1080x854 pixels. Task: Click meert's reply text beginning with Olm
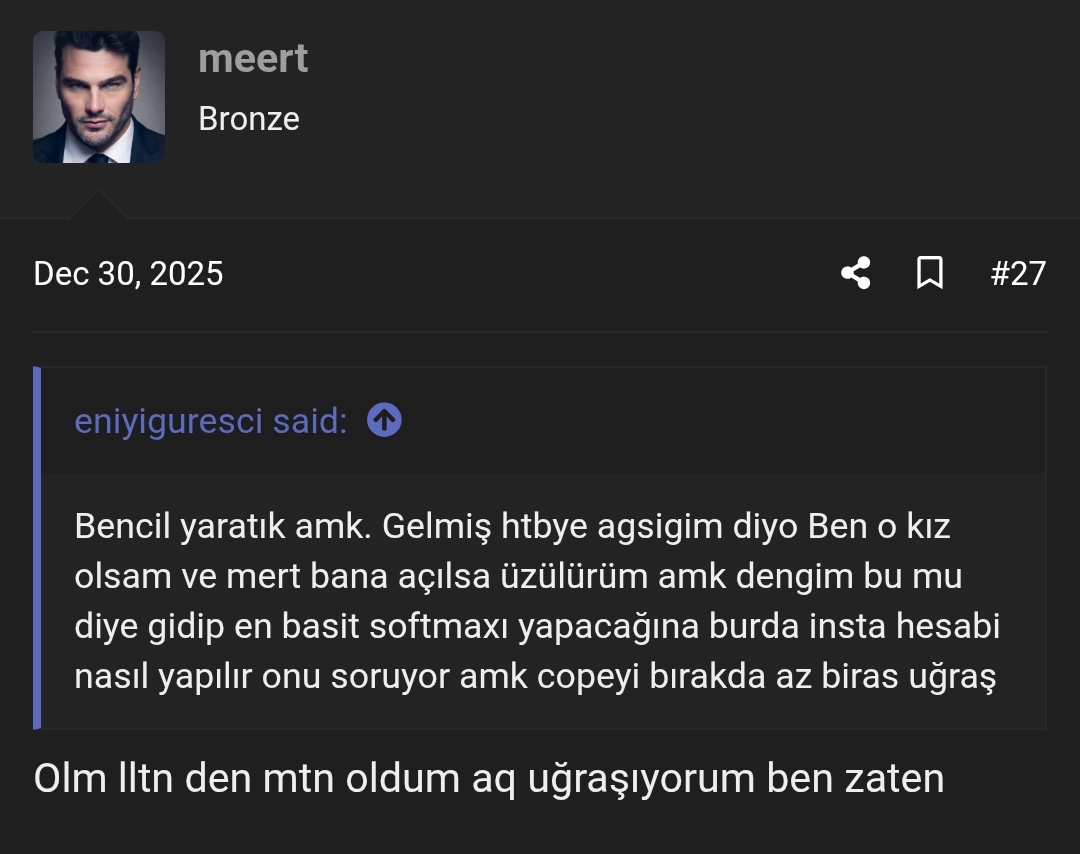point(488,778)
